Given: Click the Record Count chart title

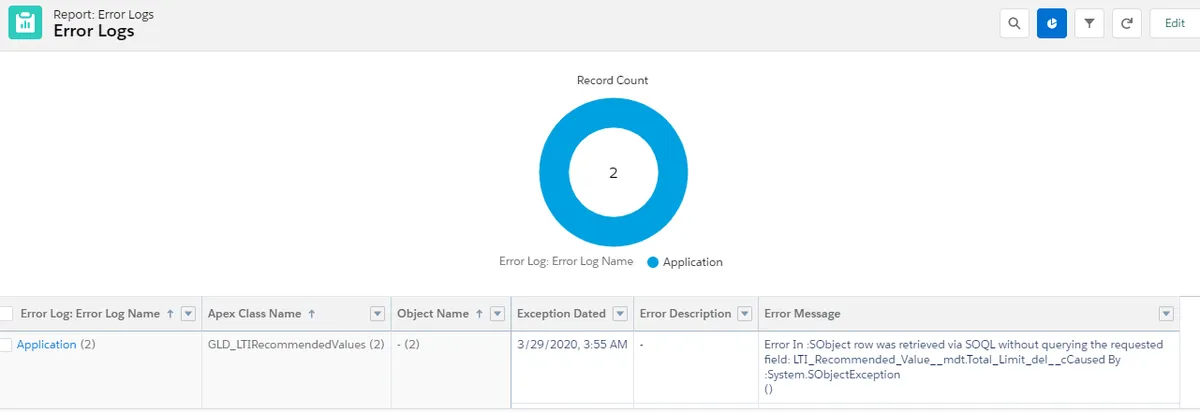Looking at the screenshot, I should pyautogui.click(x=613, y=80).
